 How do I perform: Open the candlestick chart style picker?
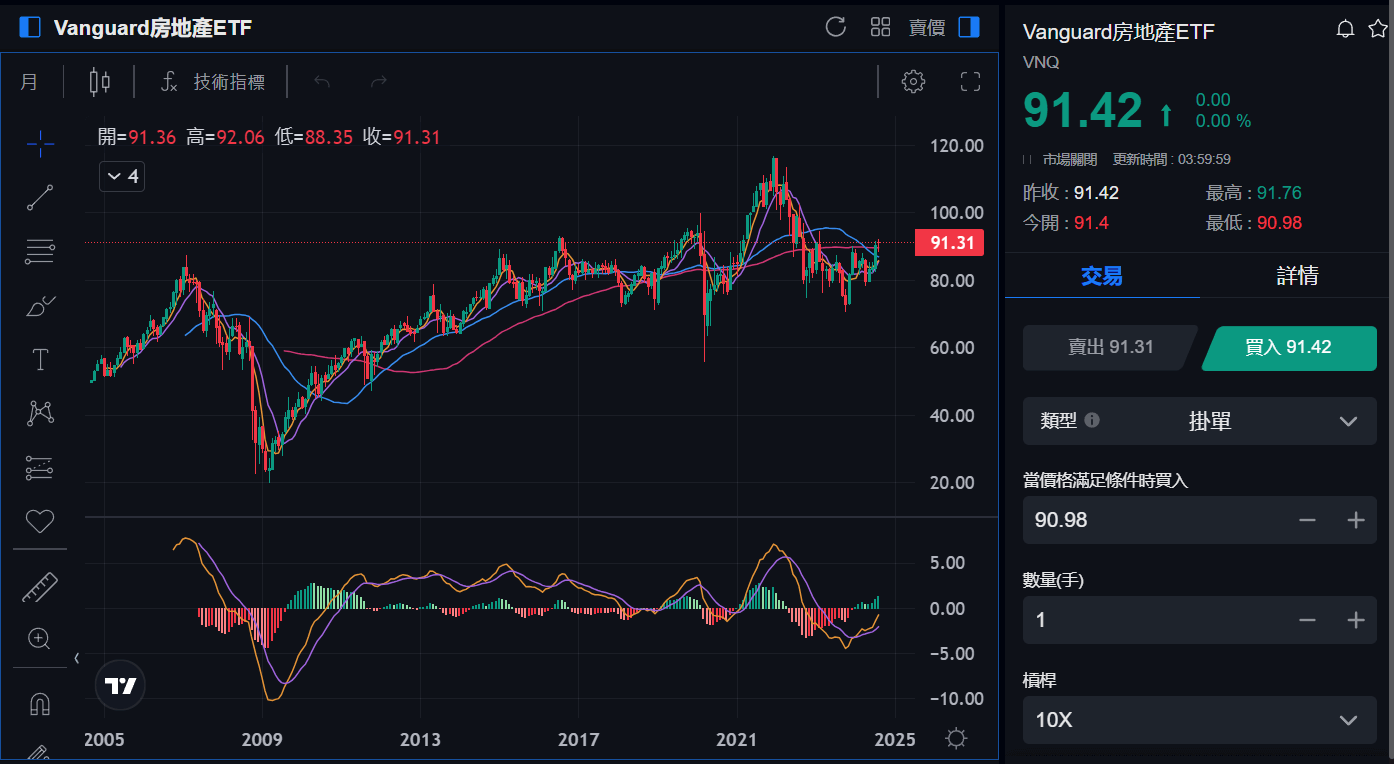99,82
